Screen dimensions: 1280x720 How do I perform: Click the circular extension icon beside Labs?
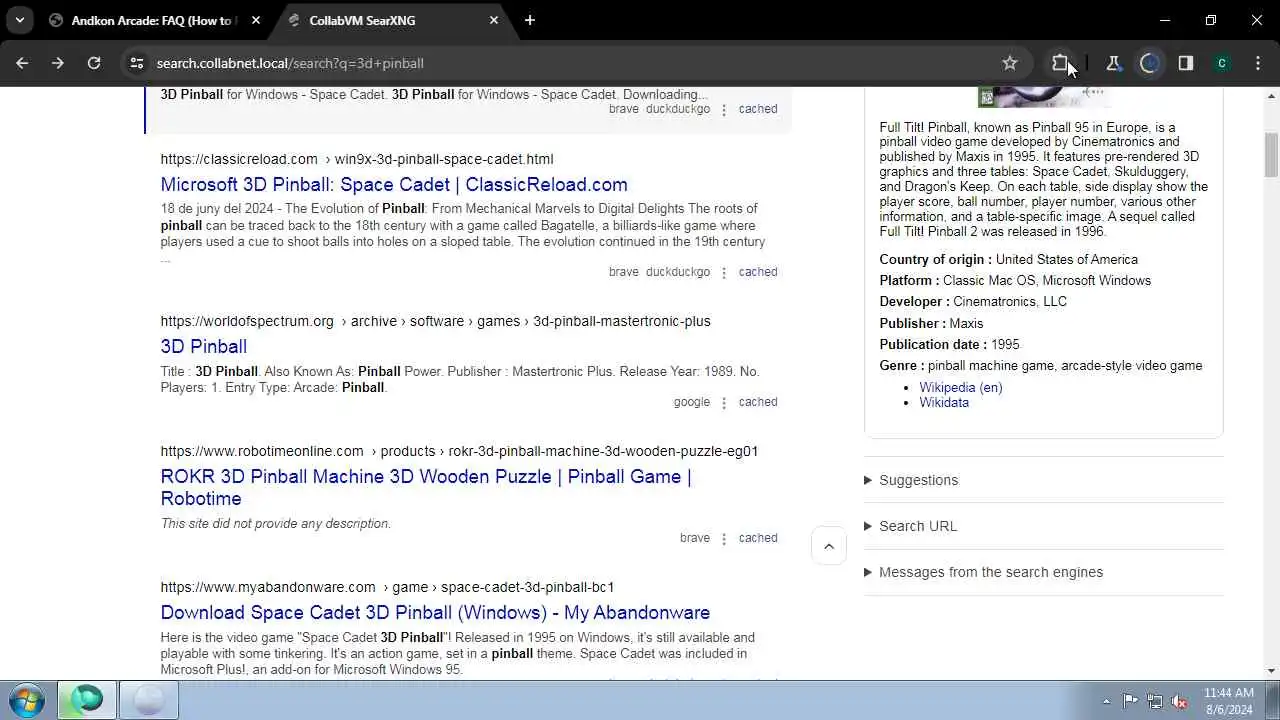click(x=1149, y=63)
